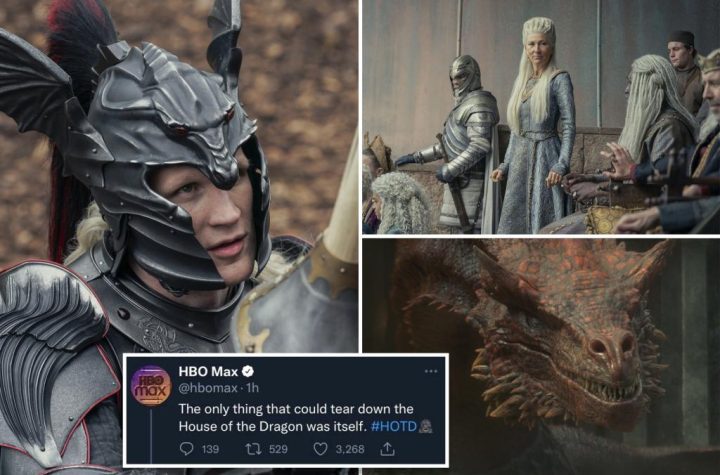Image resolution: width=720 pixels, height=475 pixels.
Task: Click the HBO Max profile avatar
Action: click(x=151, y=385)
